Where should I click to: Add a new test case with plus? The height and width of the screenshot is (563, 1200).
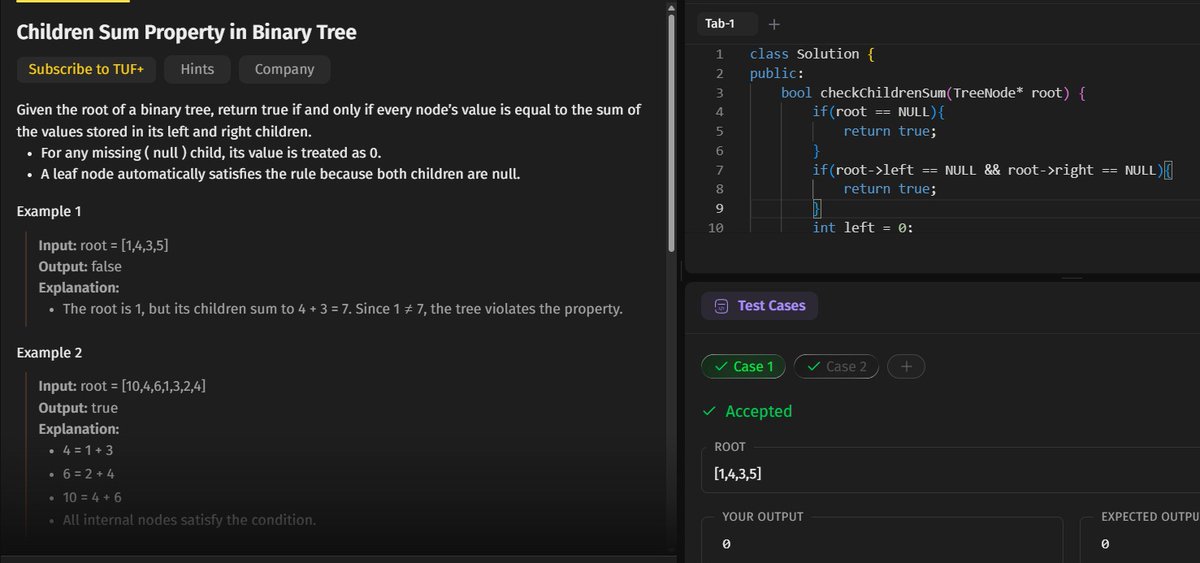[906, 367]
